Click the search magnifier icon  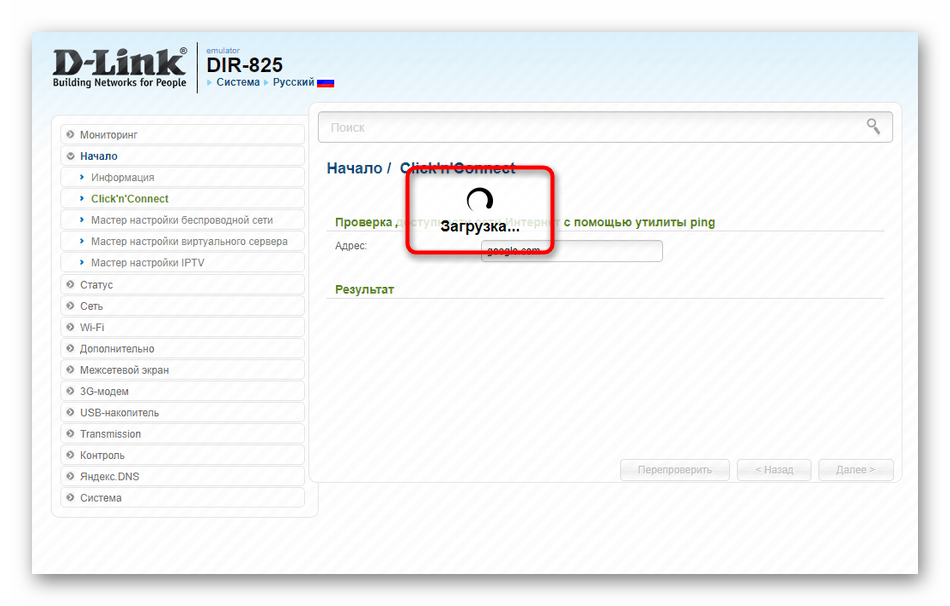tap(873, 127)
